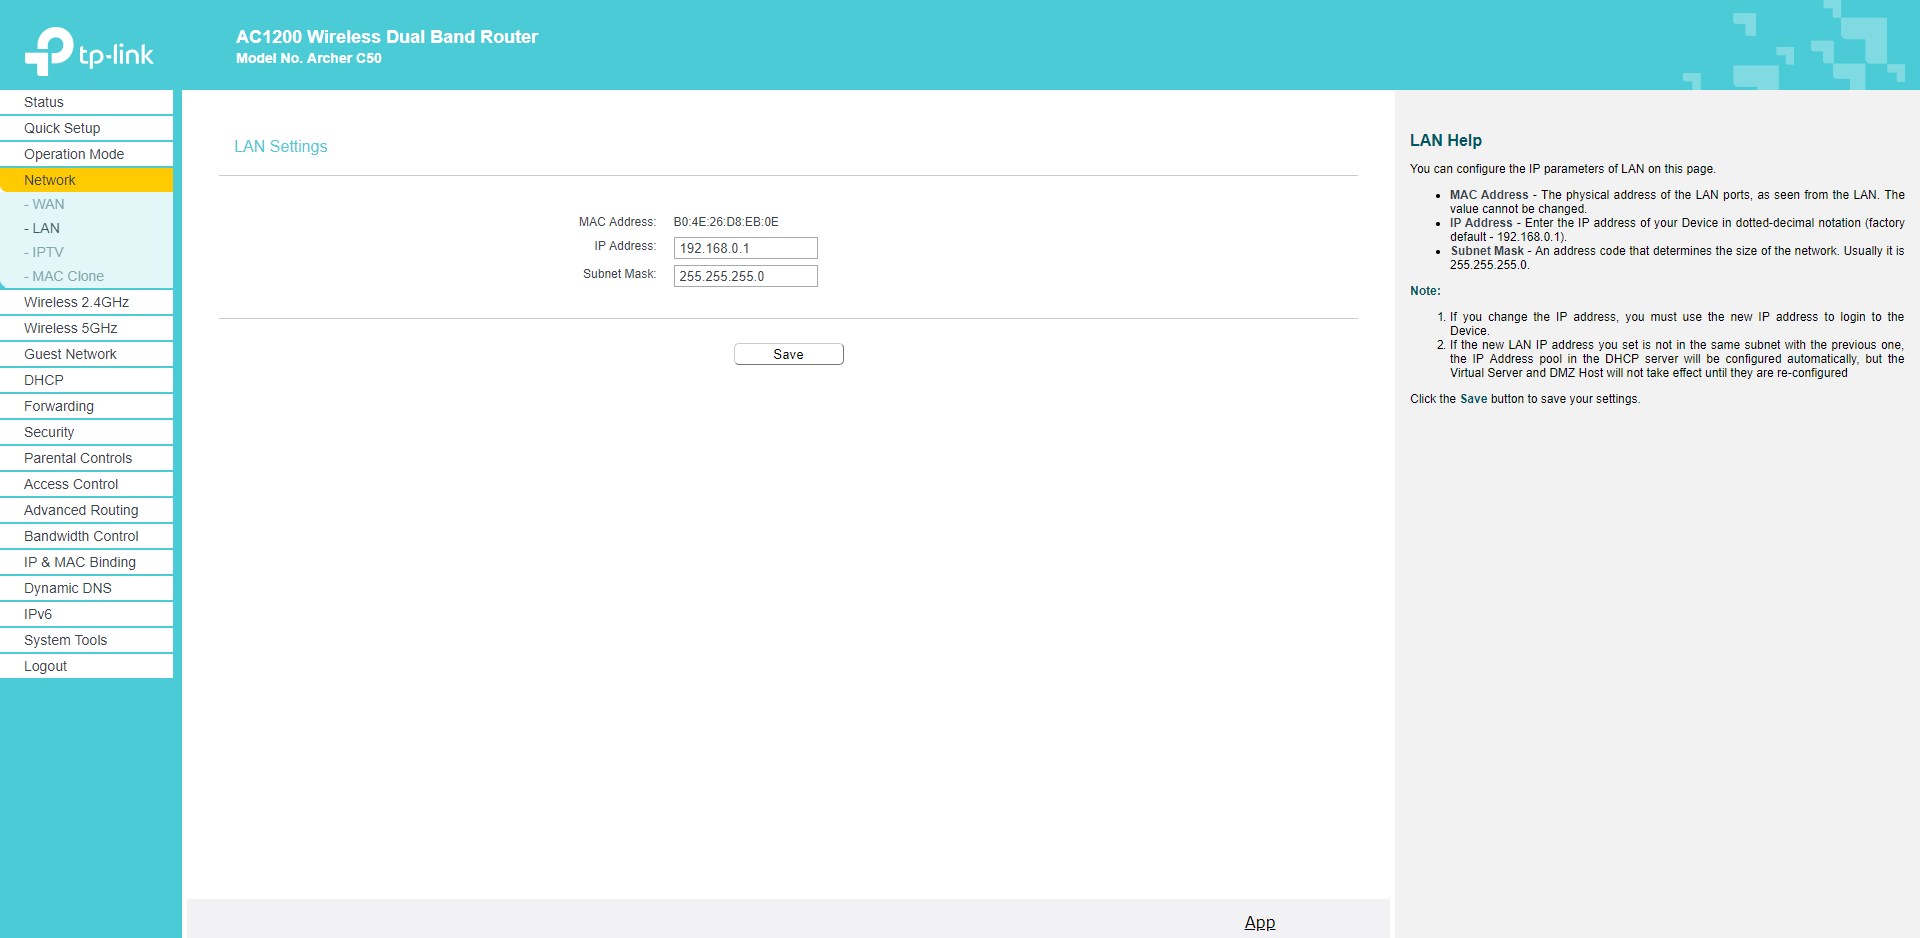Open the WAN submenu item

coord(47,204)
